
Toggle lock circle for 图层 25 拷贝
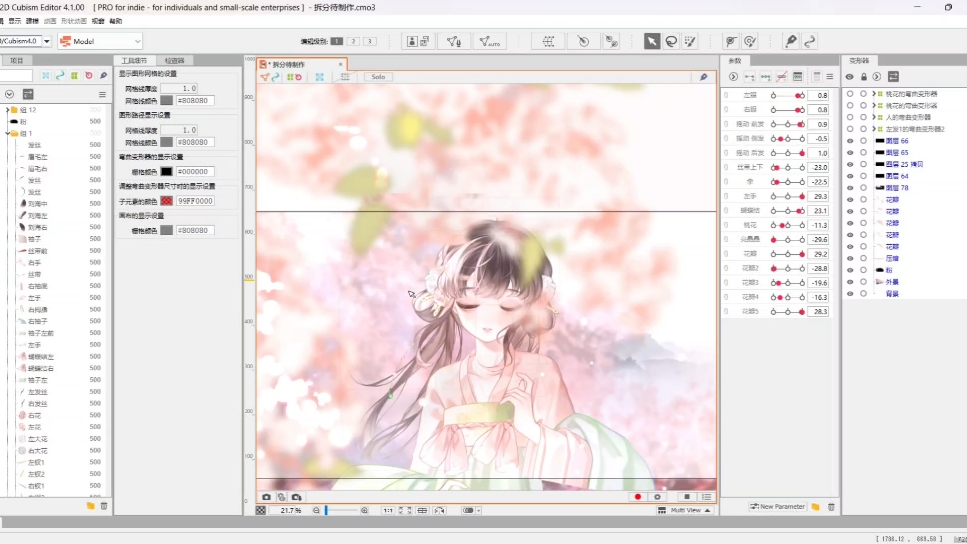863,165
